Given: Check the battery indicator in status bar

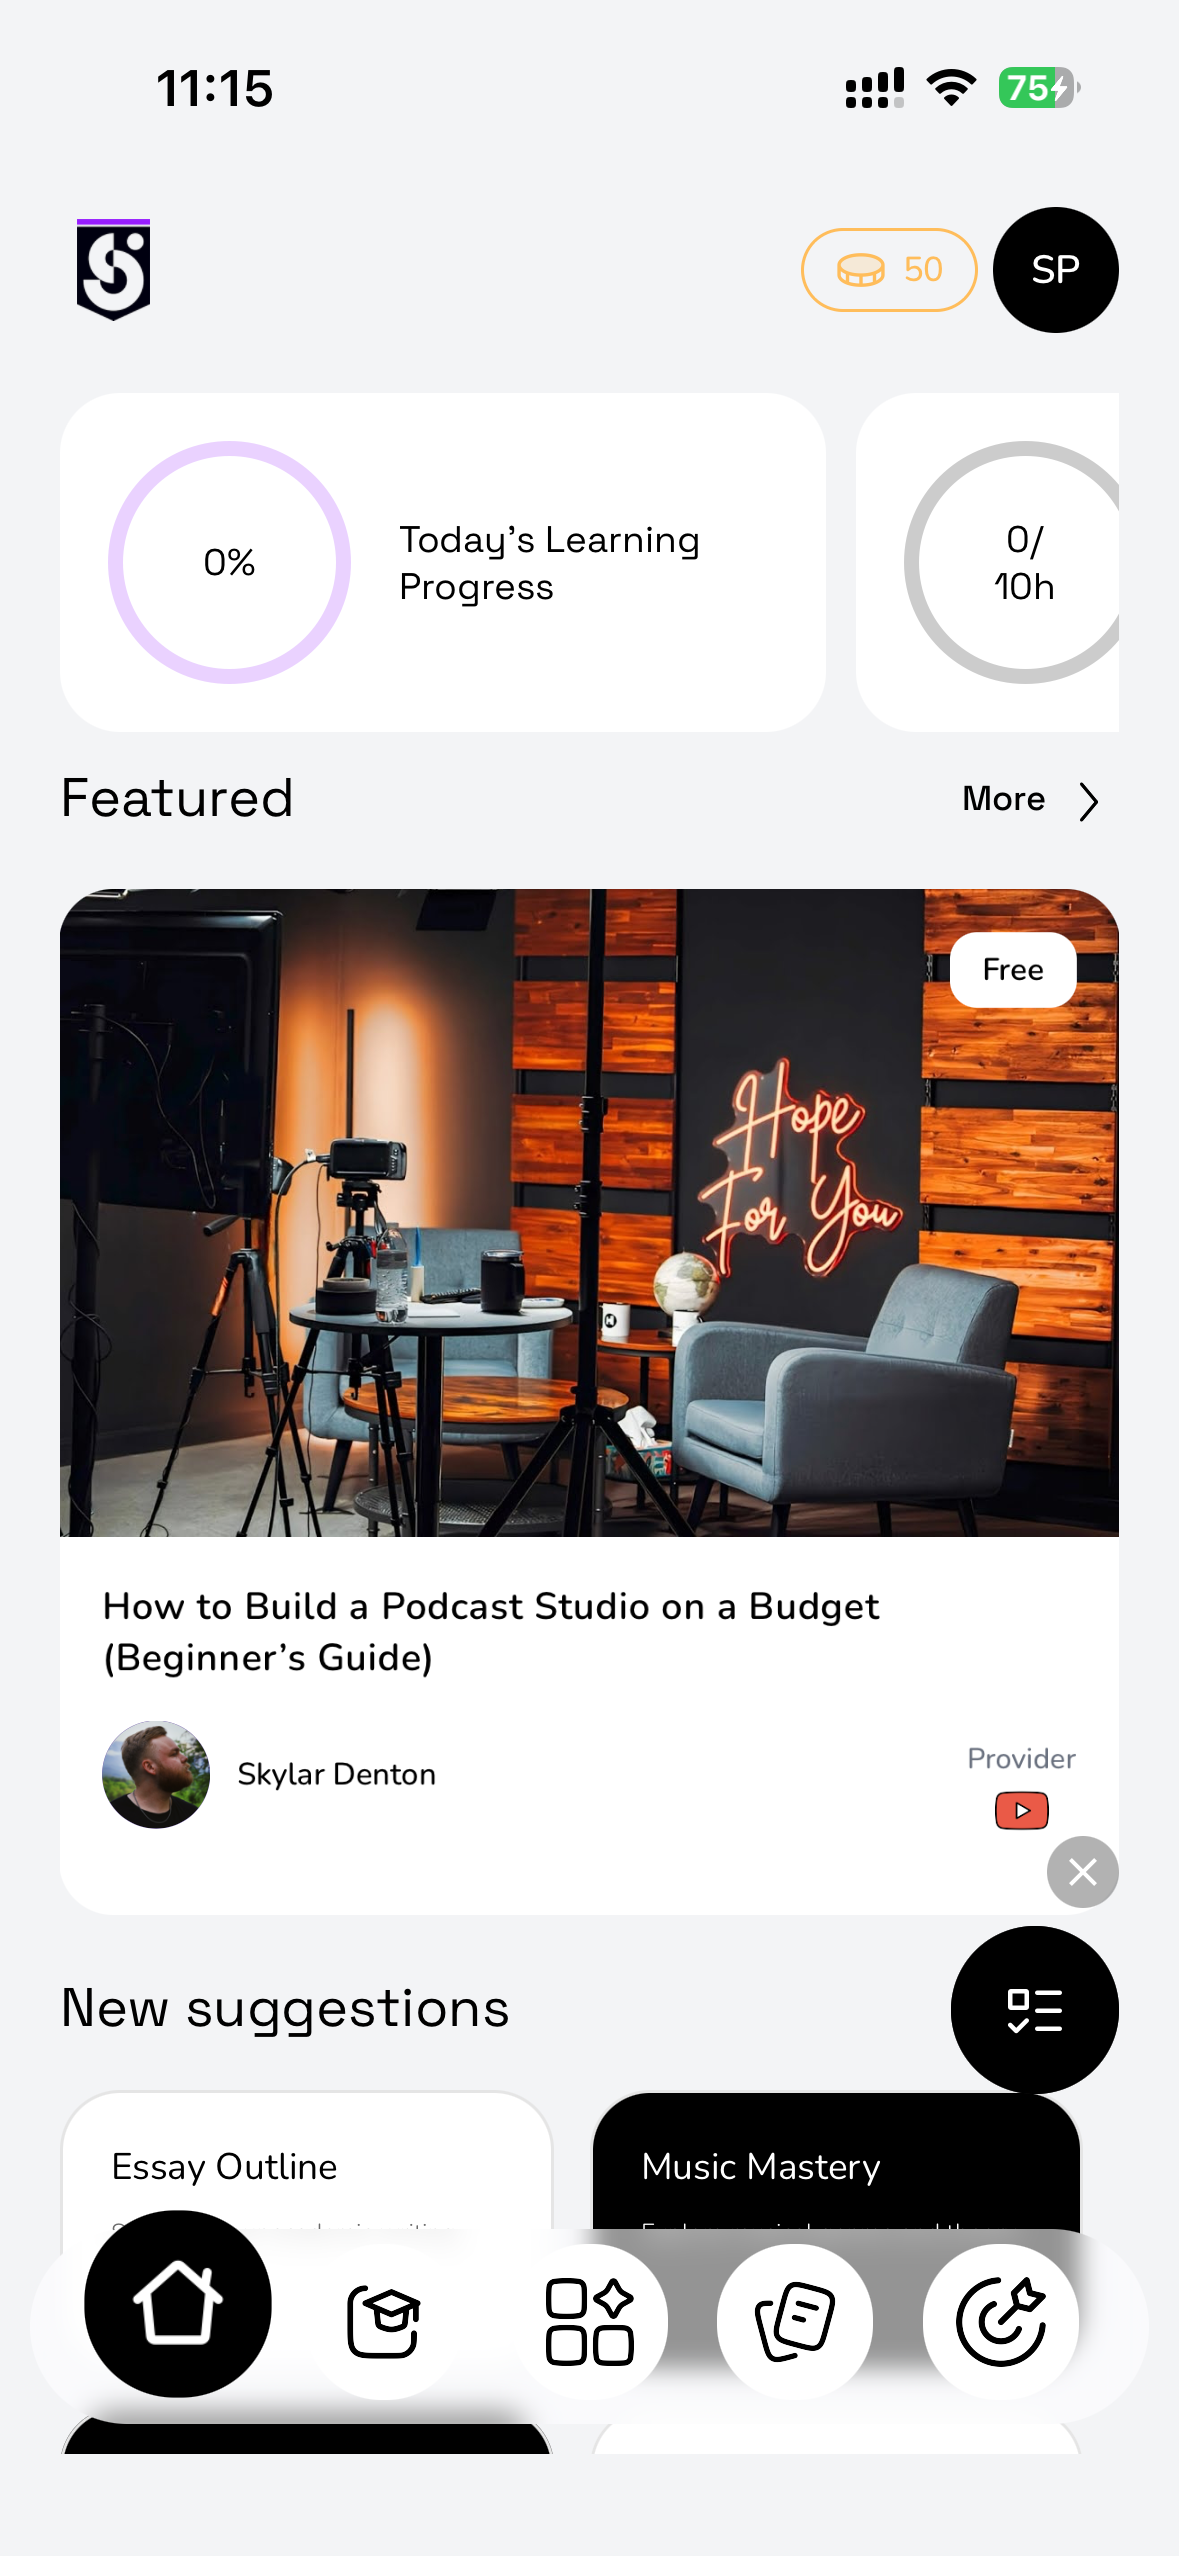Looking at the screenshot, I should 1039,88.
